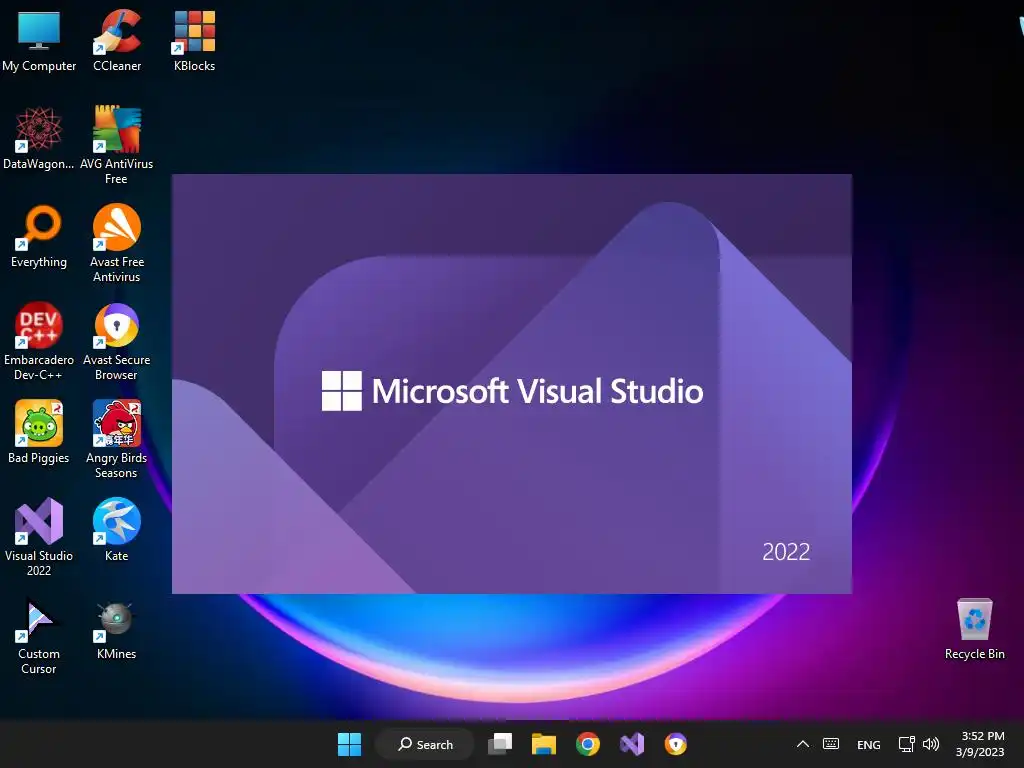Viewport: 1024px width, 768px height.
Task: Click the Bad Piggies game icon
Action: coord(39,432)
